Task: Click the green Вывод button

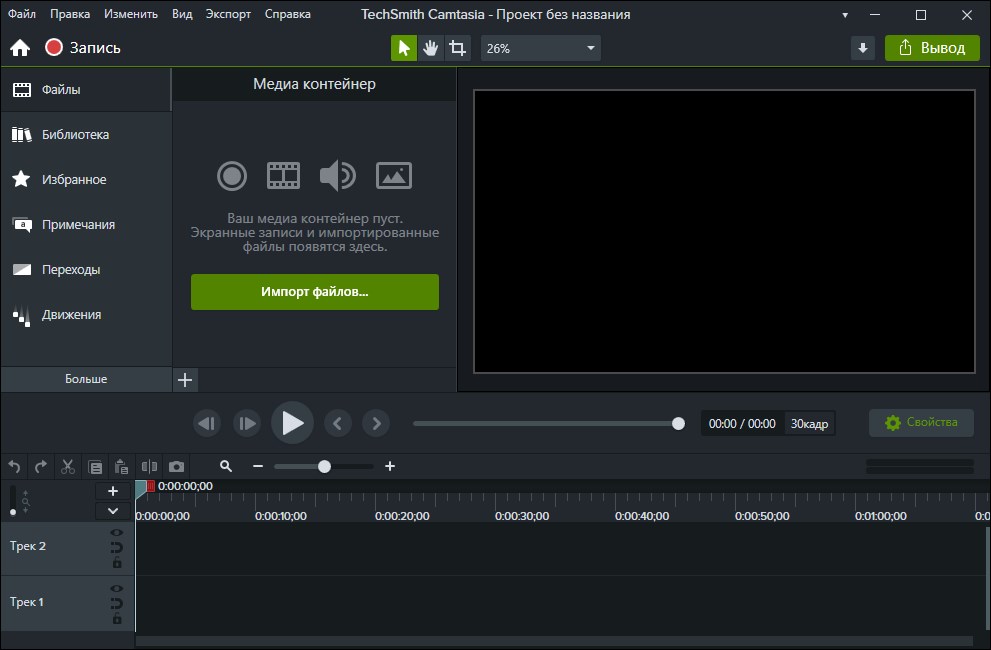Action: coord(932,47)
